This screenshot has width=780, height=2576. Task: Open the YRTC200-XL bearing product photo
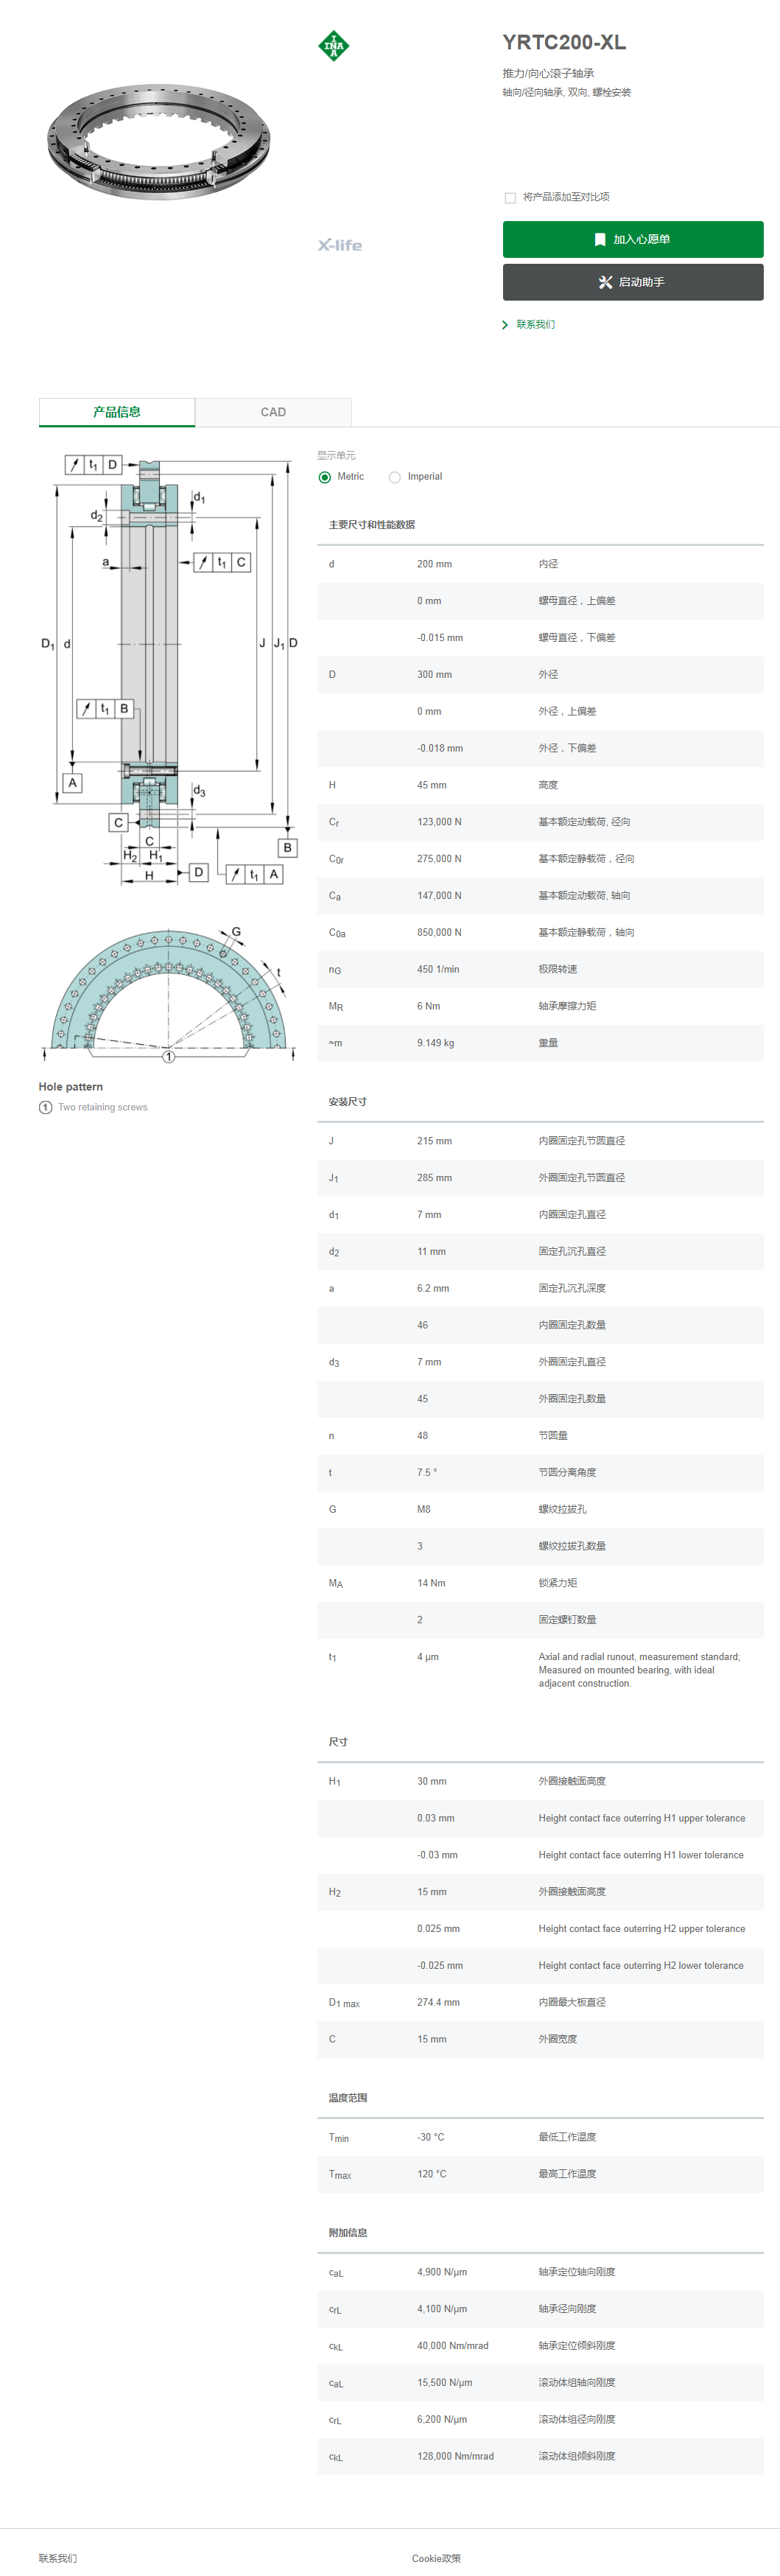[x=159, y=143]
